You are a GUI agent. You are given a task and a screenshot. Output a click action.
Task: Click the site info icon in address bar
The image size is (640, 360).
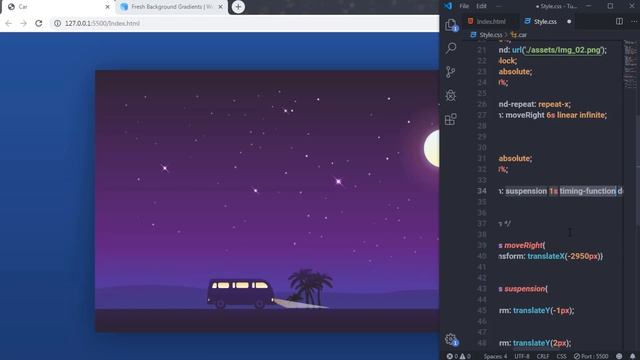58,23
